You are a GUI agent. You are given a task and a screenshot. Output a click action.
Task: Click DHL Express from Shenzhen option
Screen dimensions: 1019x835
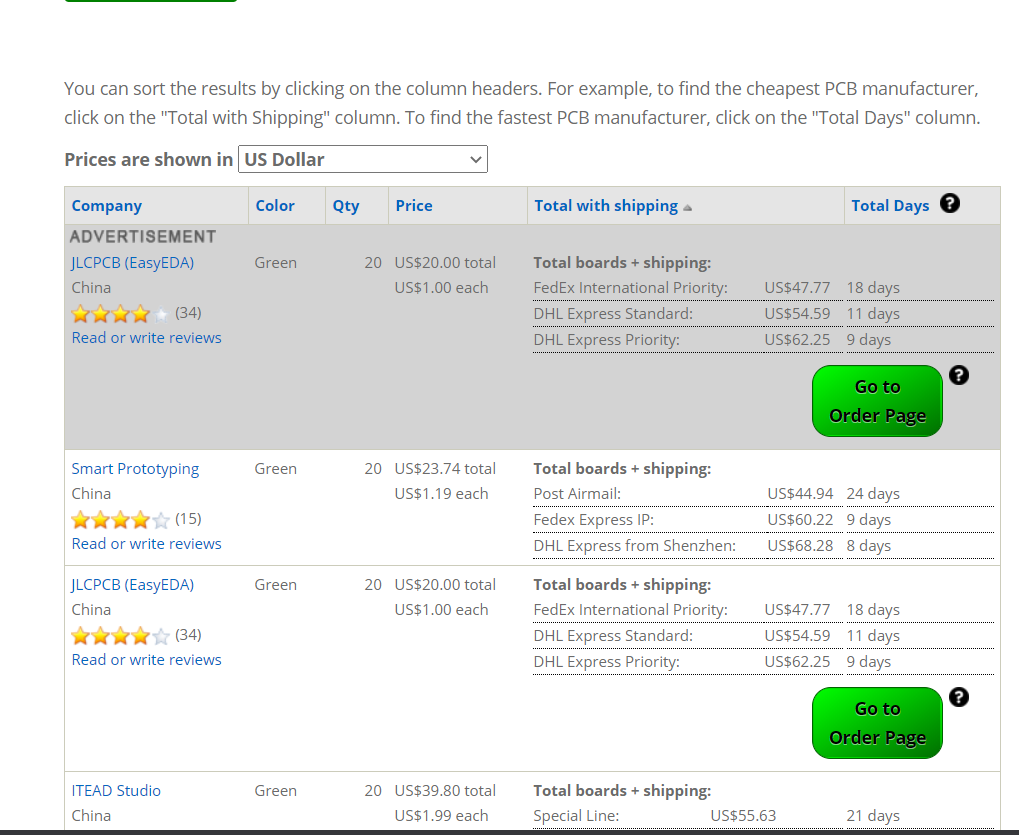pyautogui.click(x=634, y=546)
